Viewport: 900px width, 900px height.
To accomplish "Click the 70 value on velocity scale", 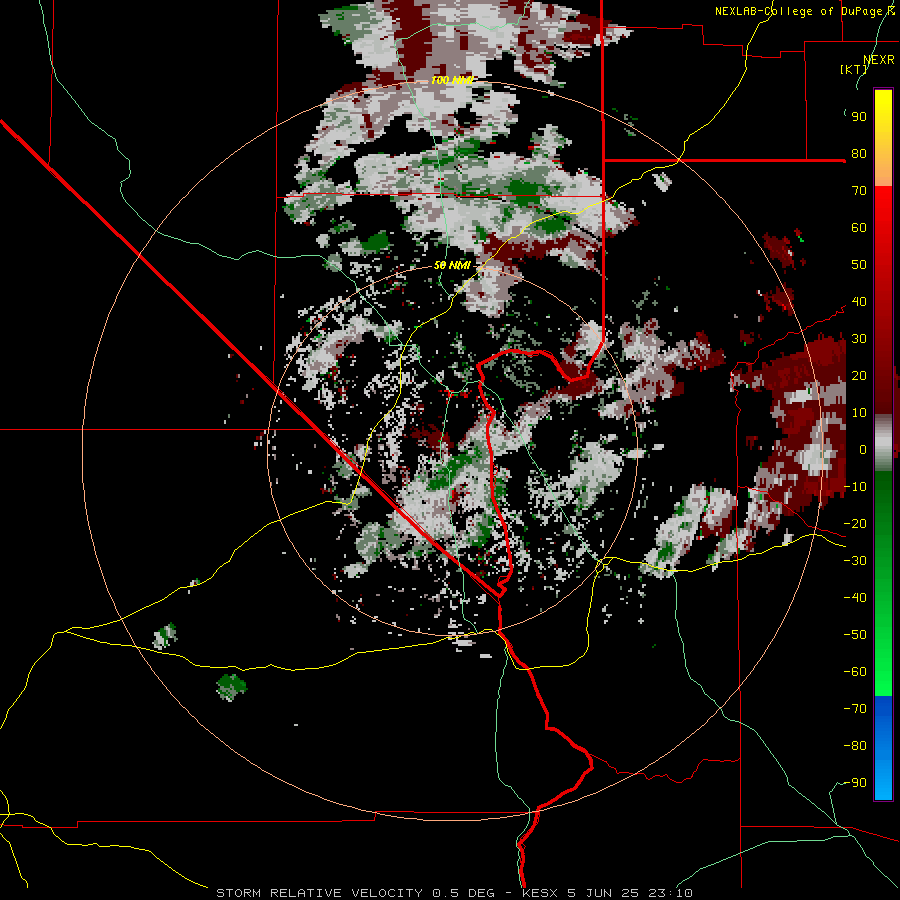I will coord(859,191).
